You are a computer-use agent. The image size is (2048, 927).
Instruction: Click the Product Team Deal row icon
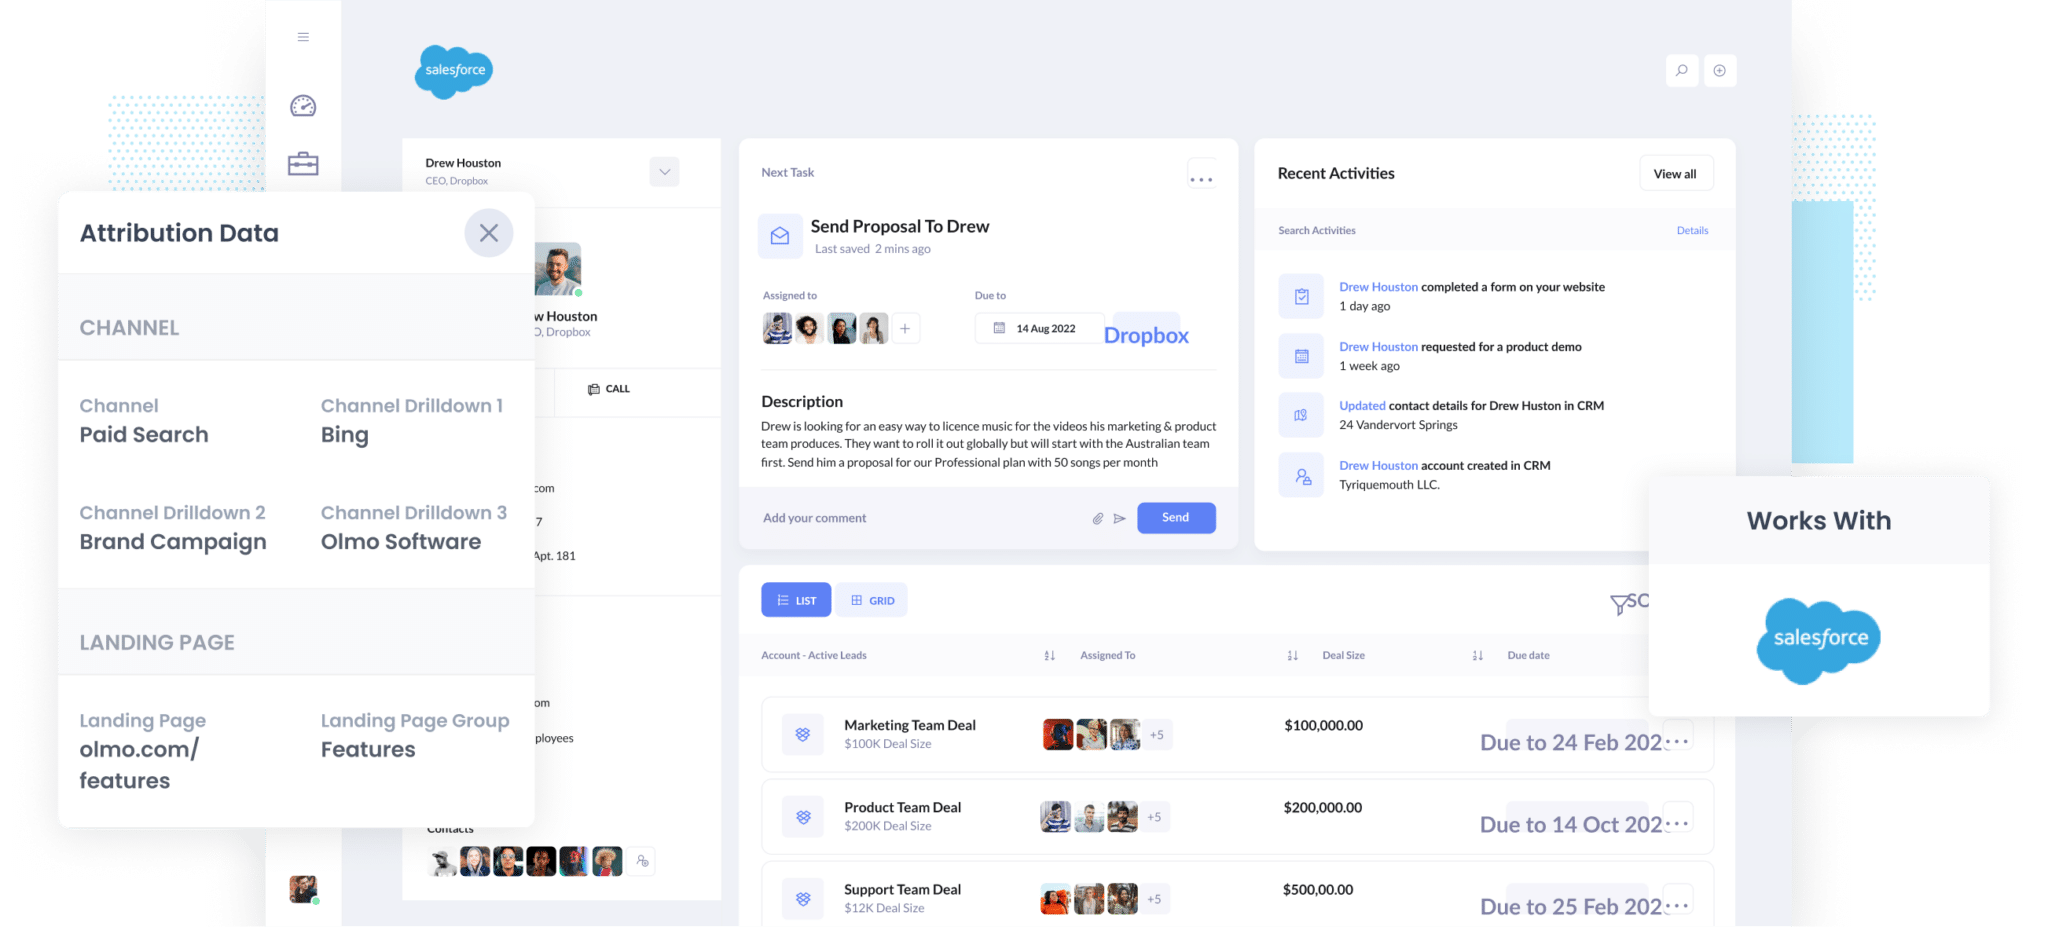click(x=802, y=817)
